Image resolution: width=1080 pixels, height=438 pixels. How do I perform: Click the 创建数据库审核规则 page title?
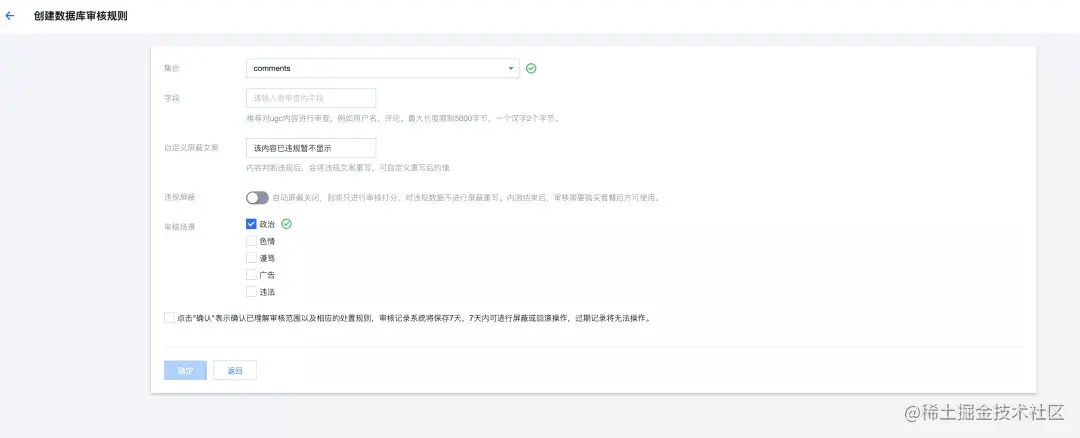pyautogui.click(x=81, y=16)
